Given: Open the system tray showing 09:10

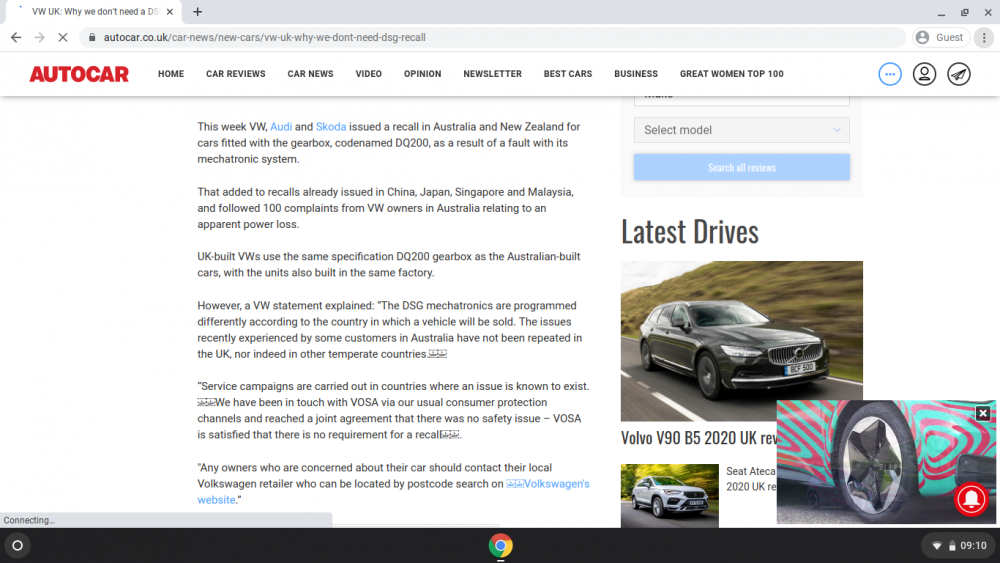Looking at the screenshot, I should (959, 546).
